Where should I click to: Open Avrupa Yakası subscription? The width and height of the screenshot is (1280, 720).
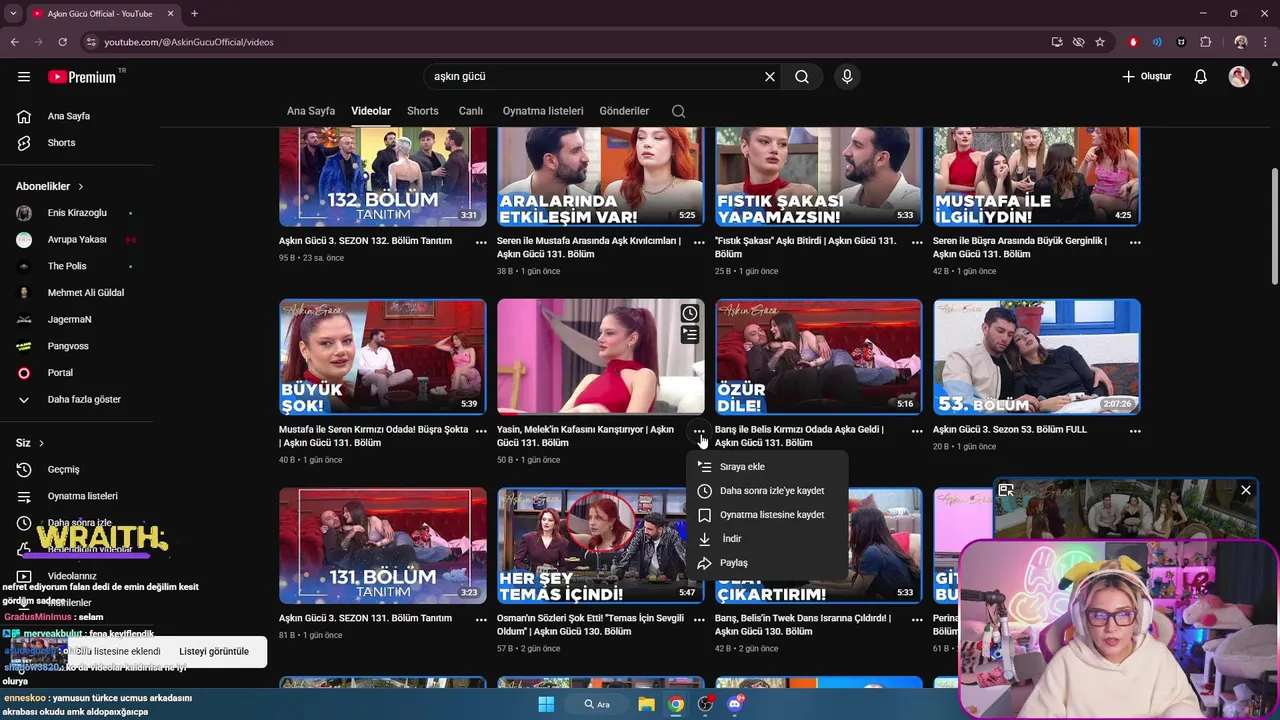coord(76,240)
